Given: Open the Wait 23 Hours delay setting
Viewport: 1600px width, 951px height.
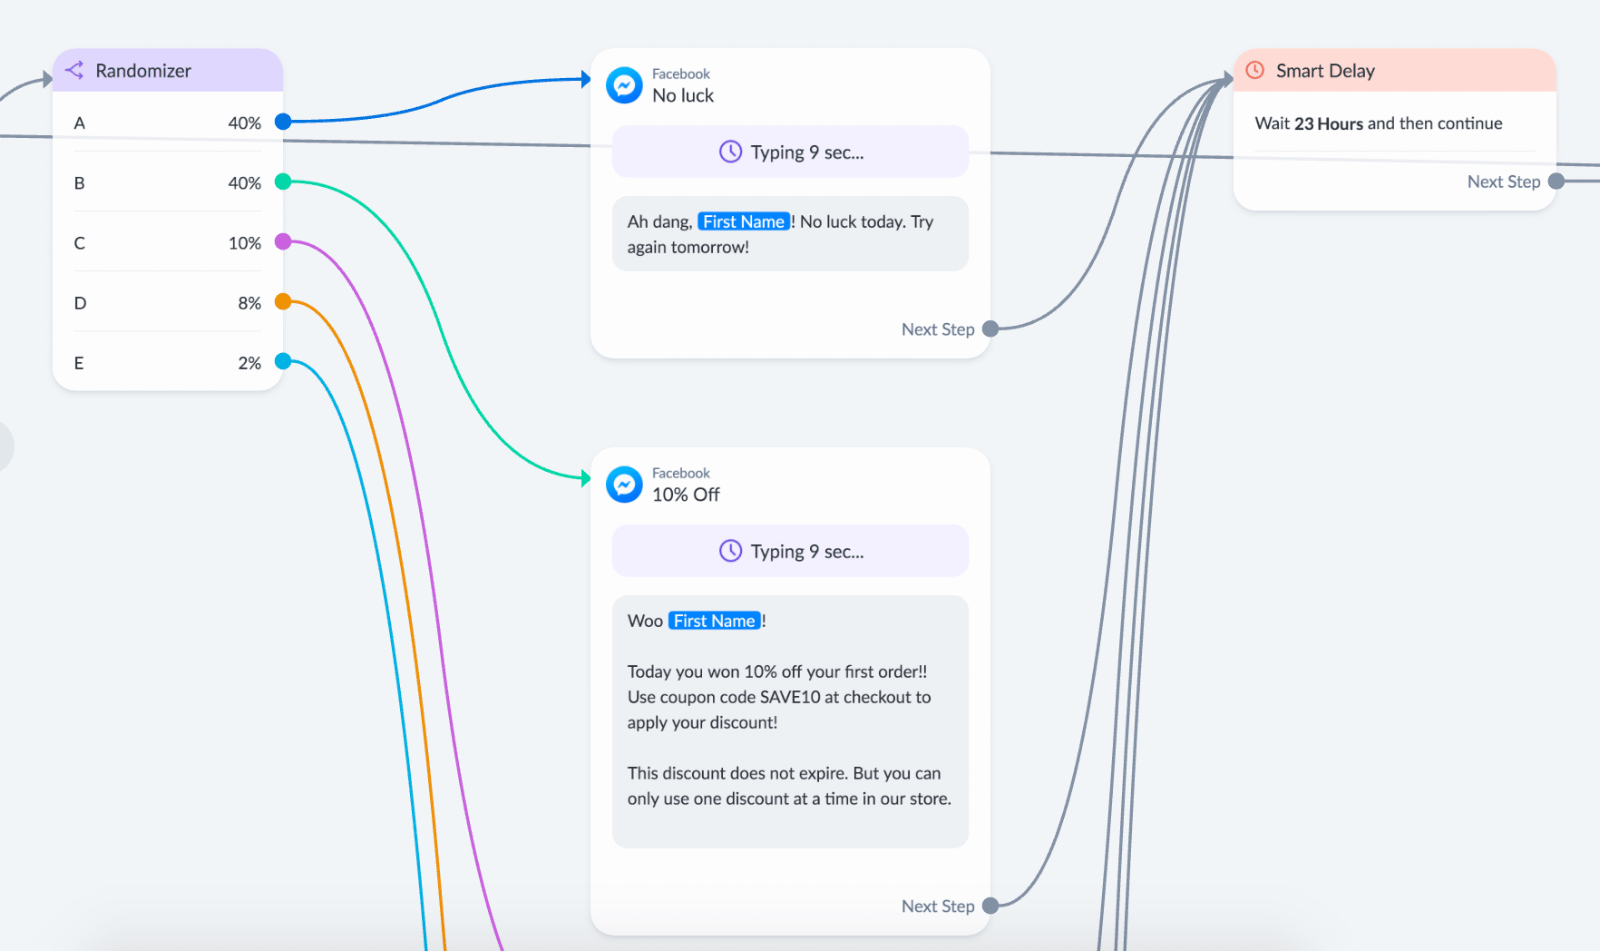Looking at the screenshot, I should click(x=1378, y=123).
